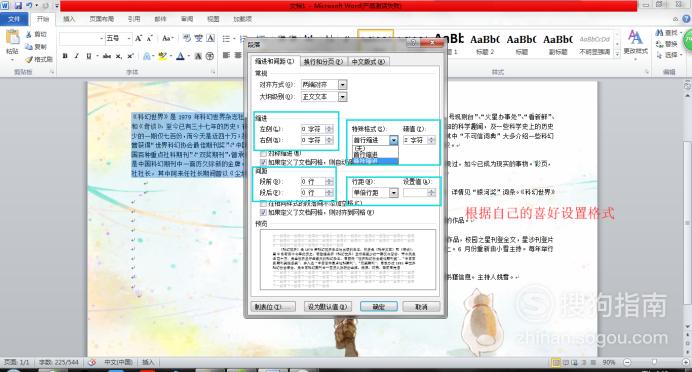Select the font color A icon
692x372 pixels.
tap(180, 56)
